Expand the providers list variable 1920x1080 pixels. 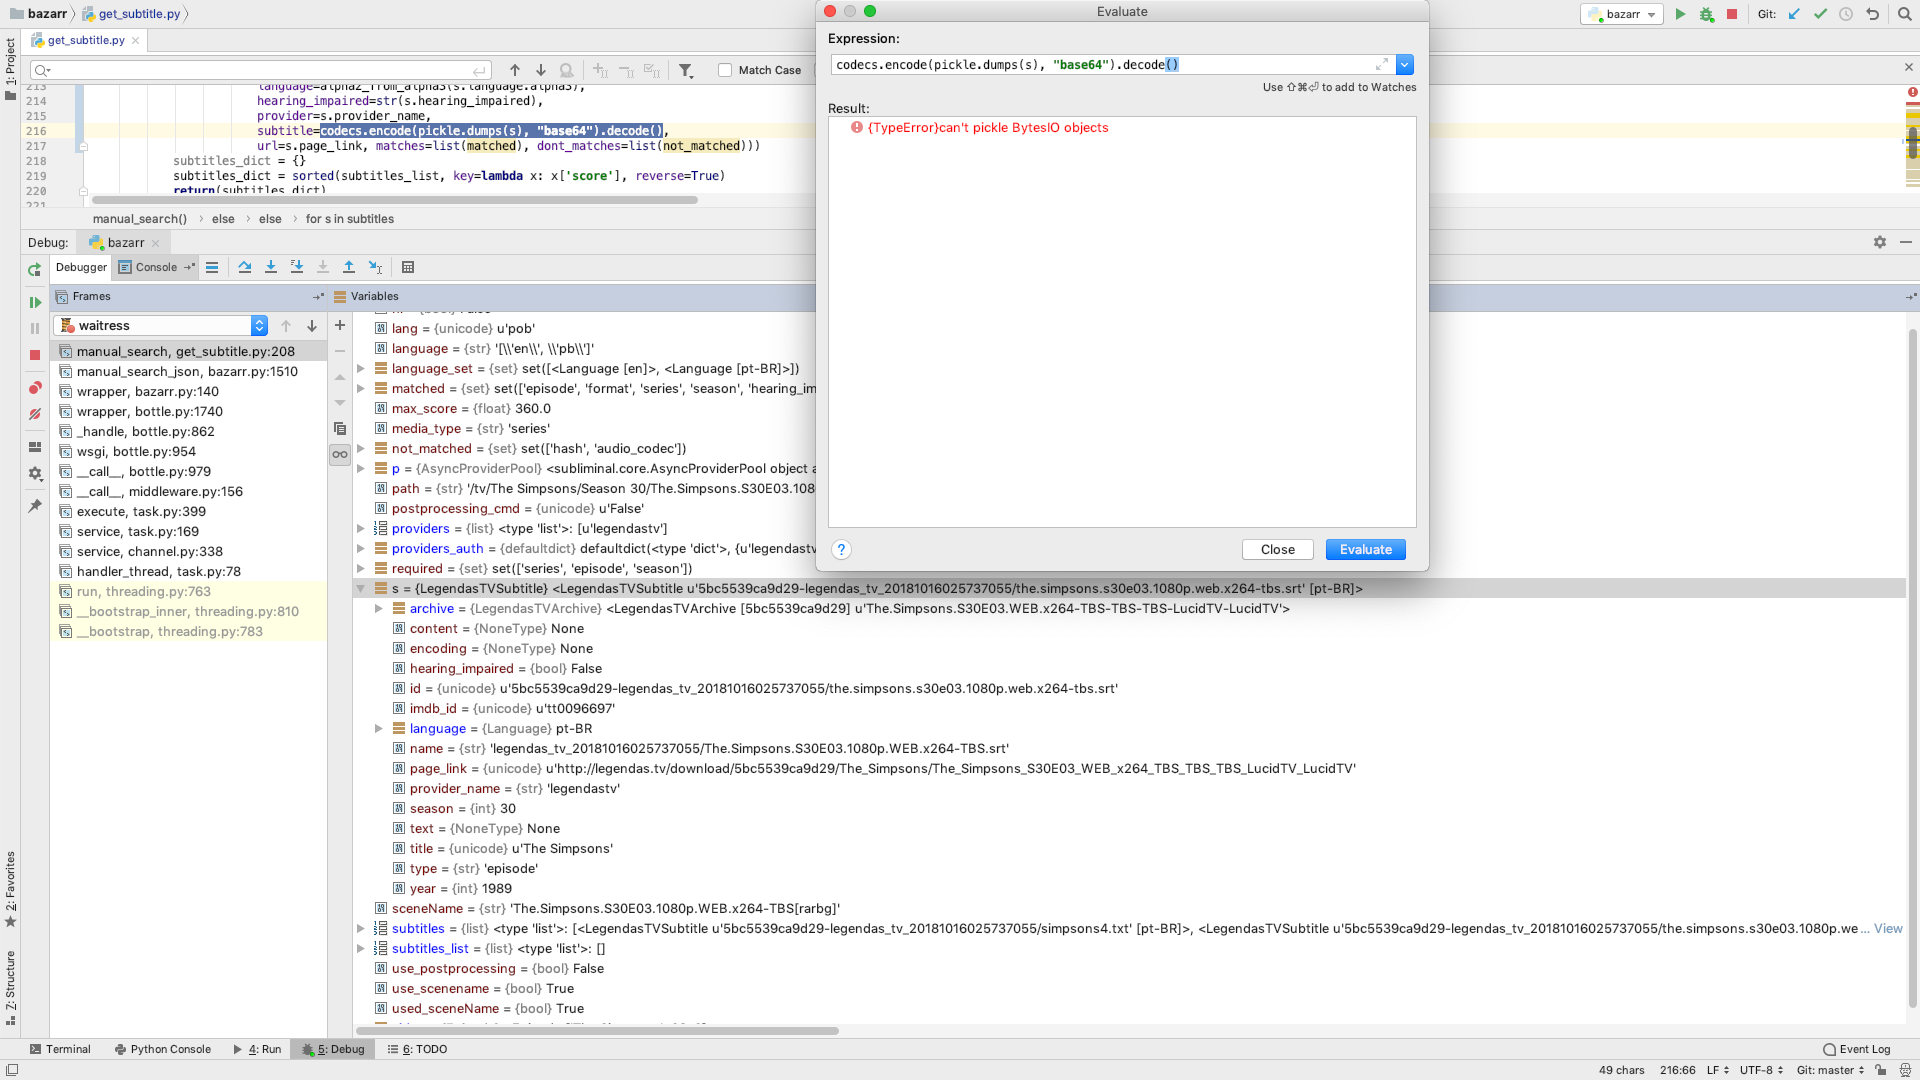(x=361, y=529)
